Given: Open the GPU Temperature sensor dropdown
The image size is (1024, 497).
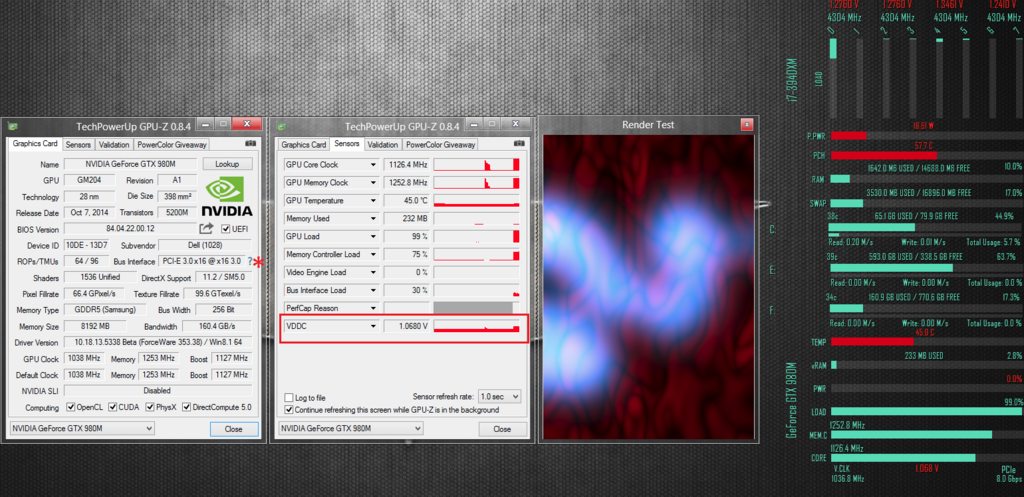Looking at the screenshot, I should coord(374,200).
